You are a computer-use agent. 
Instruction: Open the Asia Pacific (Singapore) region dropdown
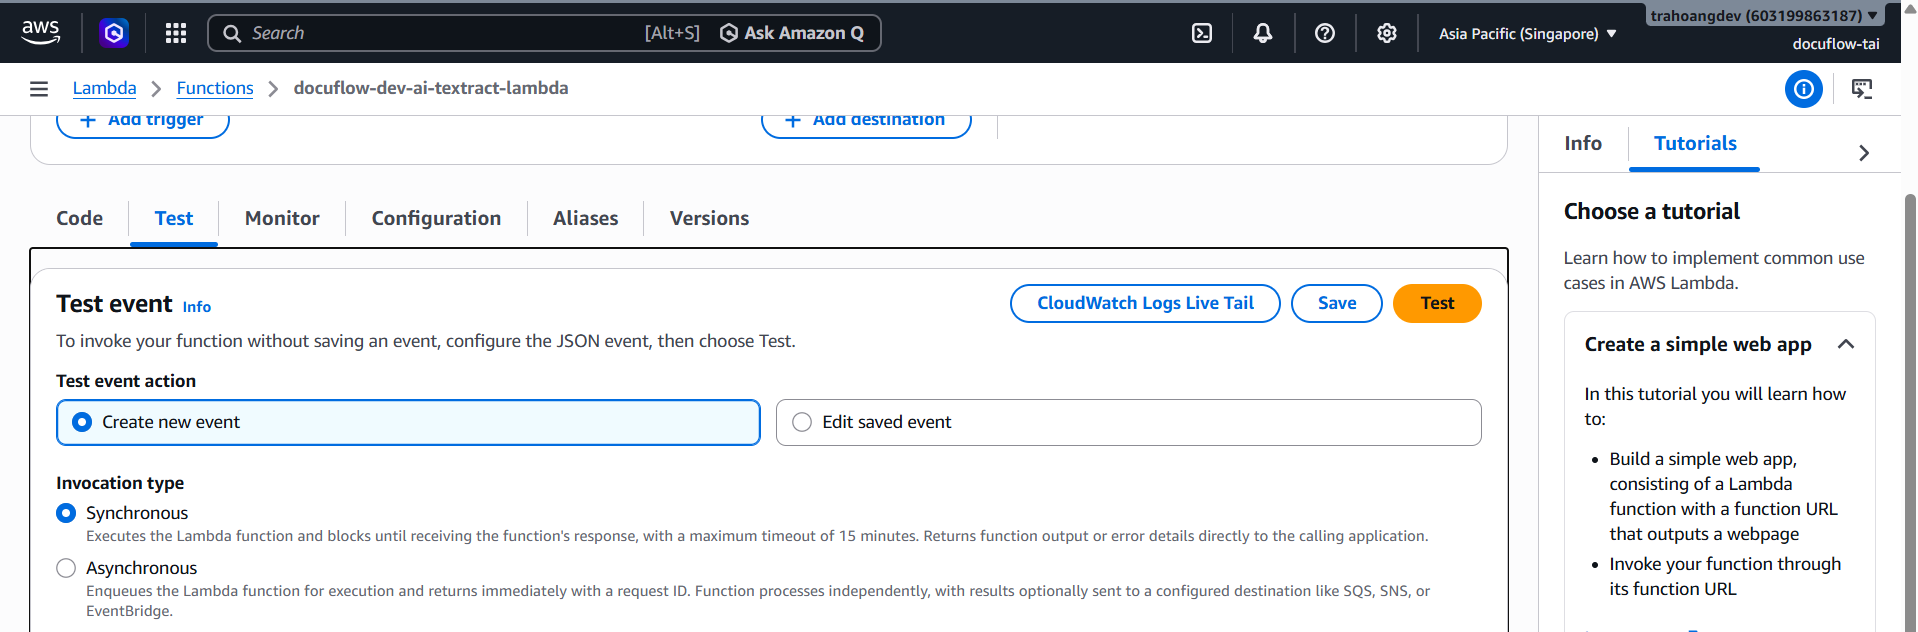[x=1527, y=33]
